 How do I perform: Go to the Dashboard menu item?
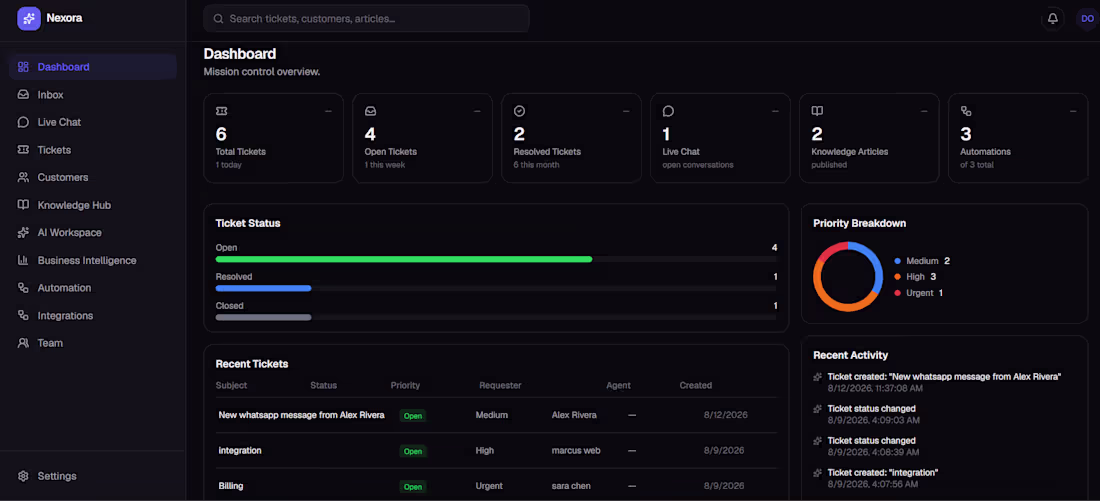(x=93, y=67)
